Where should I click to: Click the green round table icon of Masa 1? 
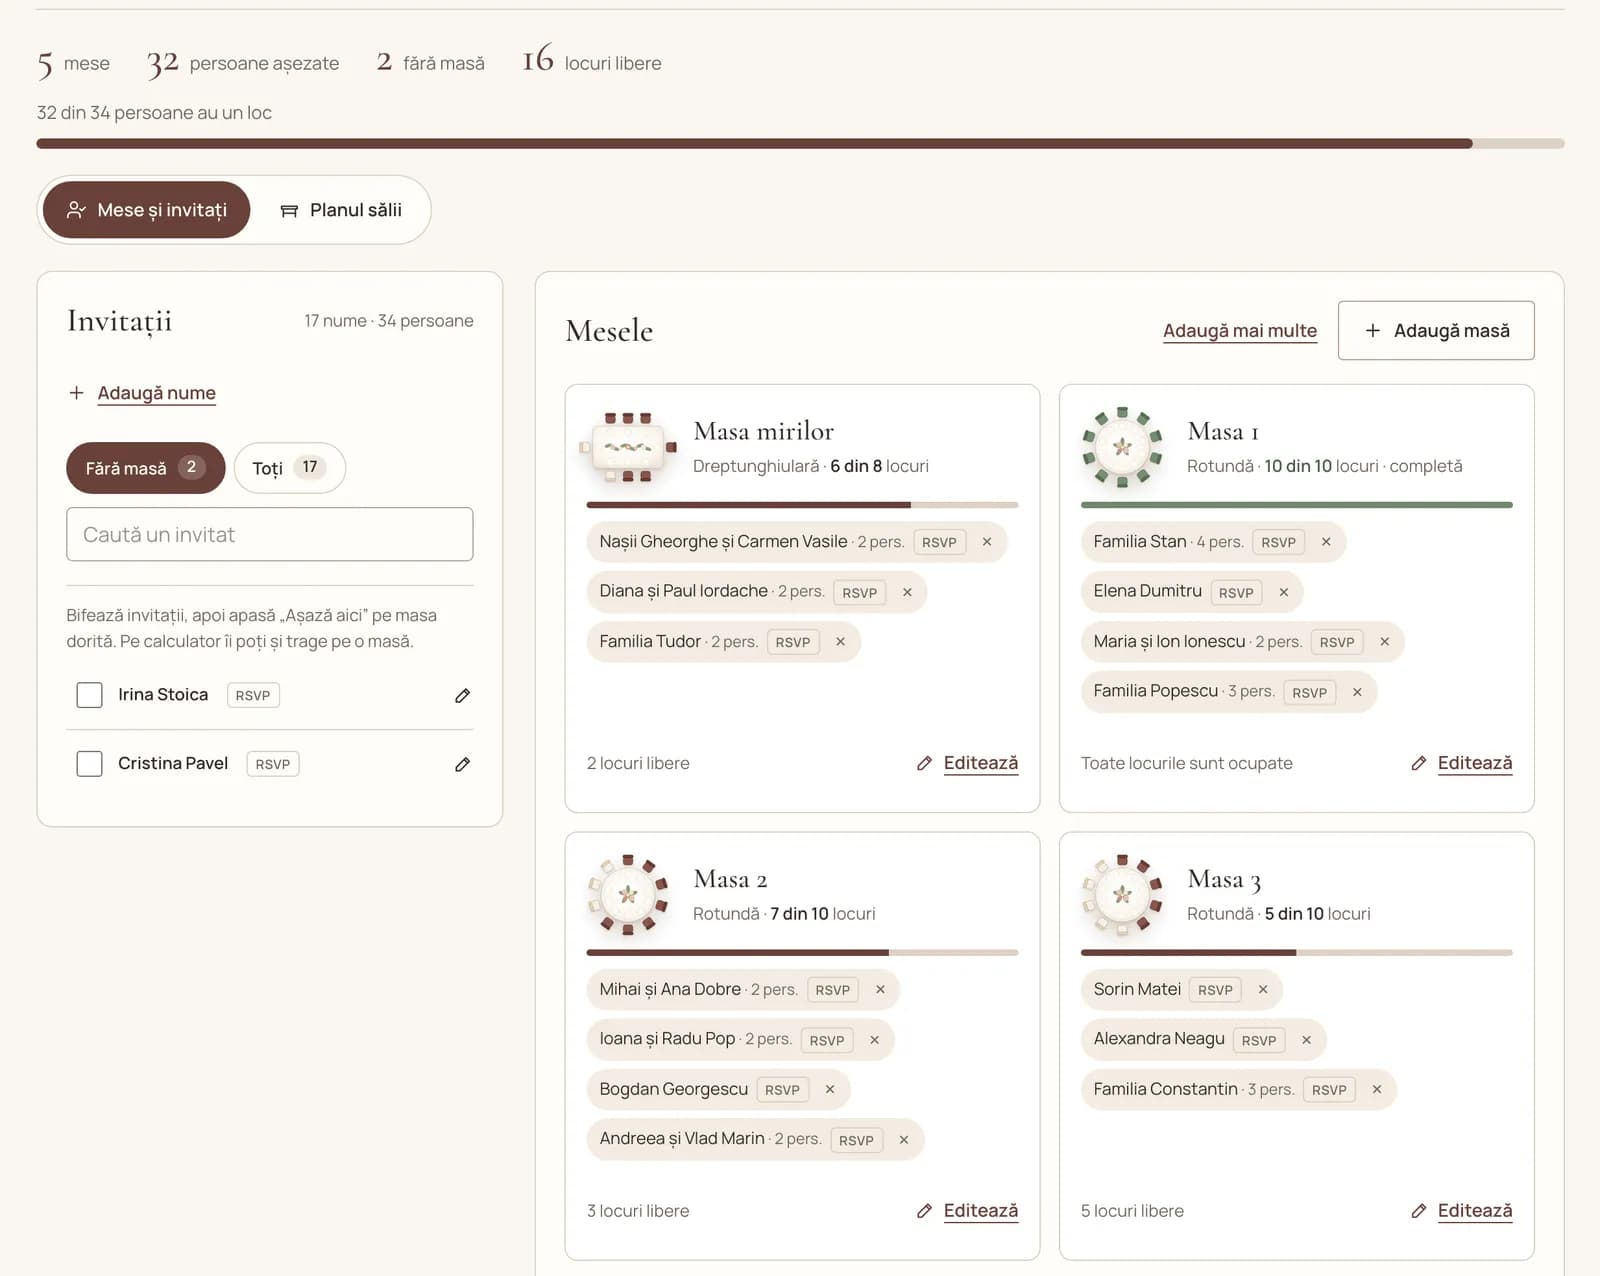[x=1122, y=447]
